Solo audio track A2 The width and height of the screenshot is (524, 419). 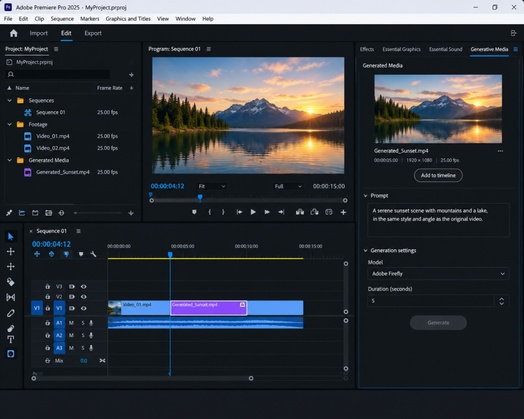coord(83,335)
